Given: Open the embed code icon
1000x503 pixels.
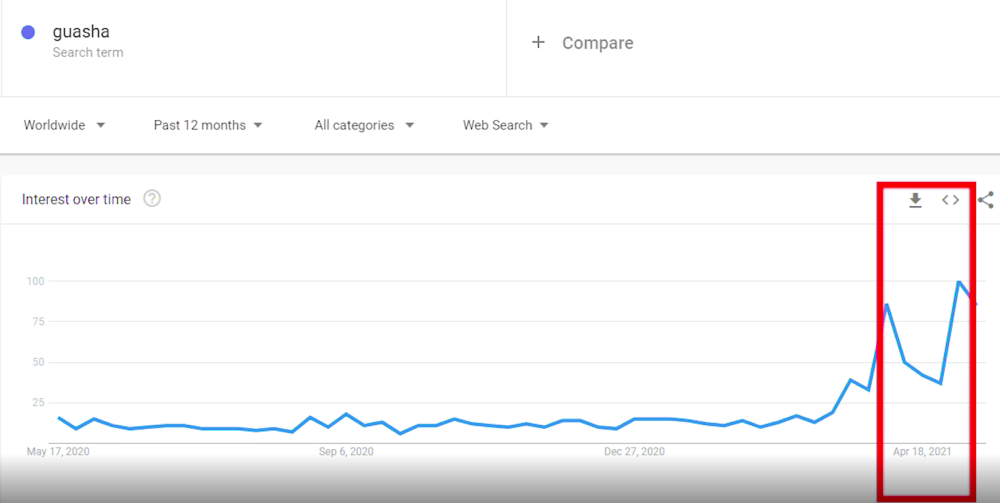Looking at the screenshot, I should click(950, 200).
